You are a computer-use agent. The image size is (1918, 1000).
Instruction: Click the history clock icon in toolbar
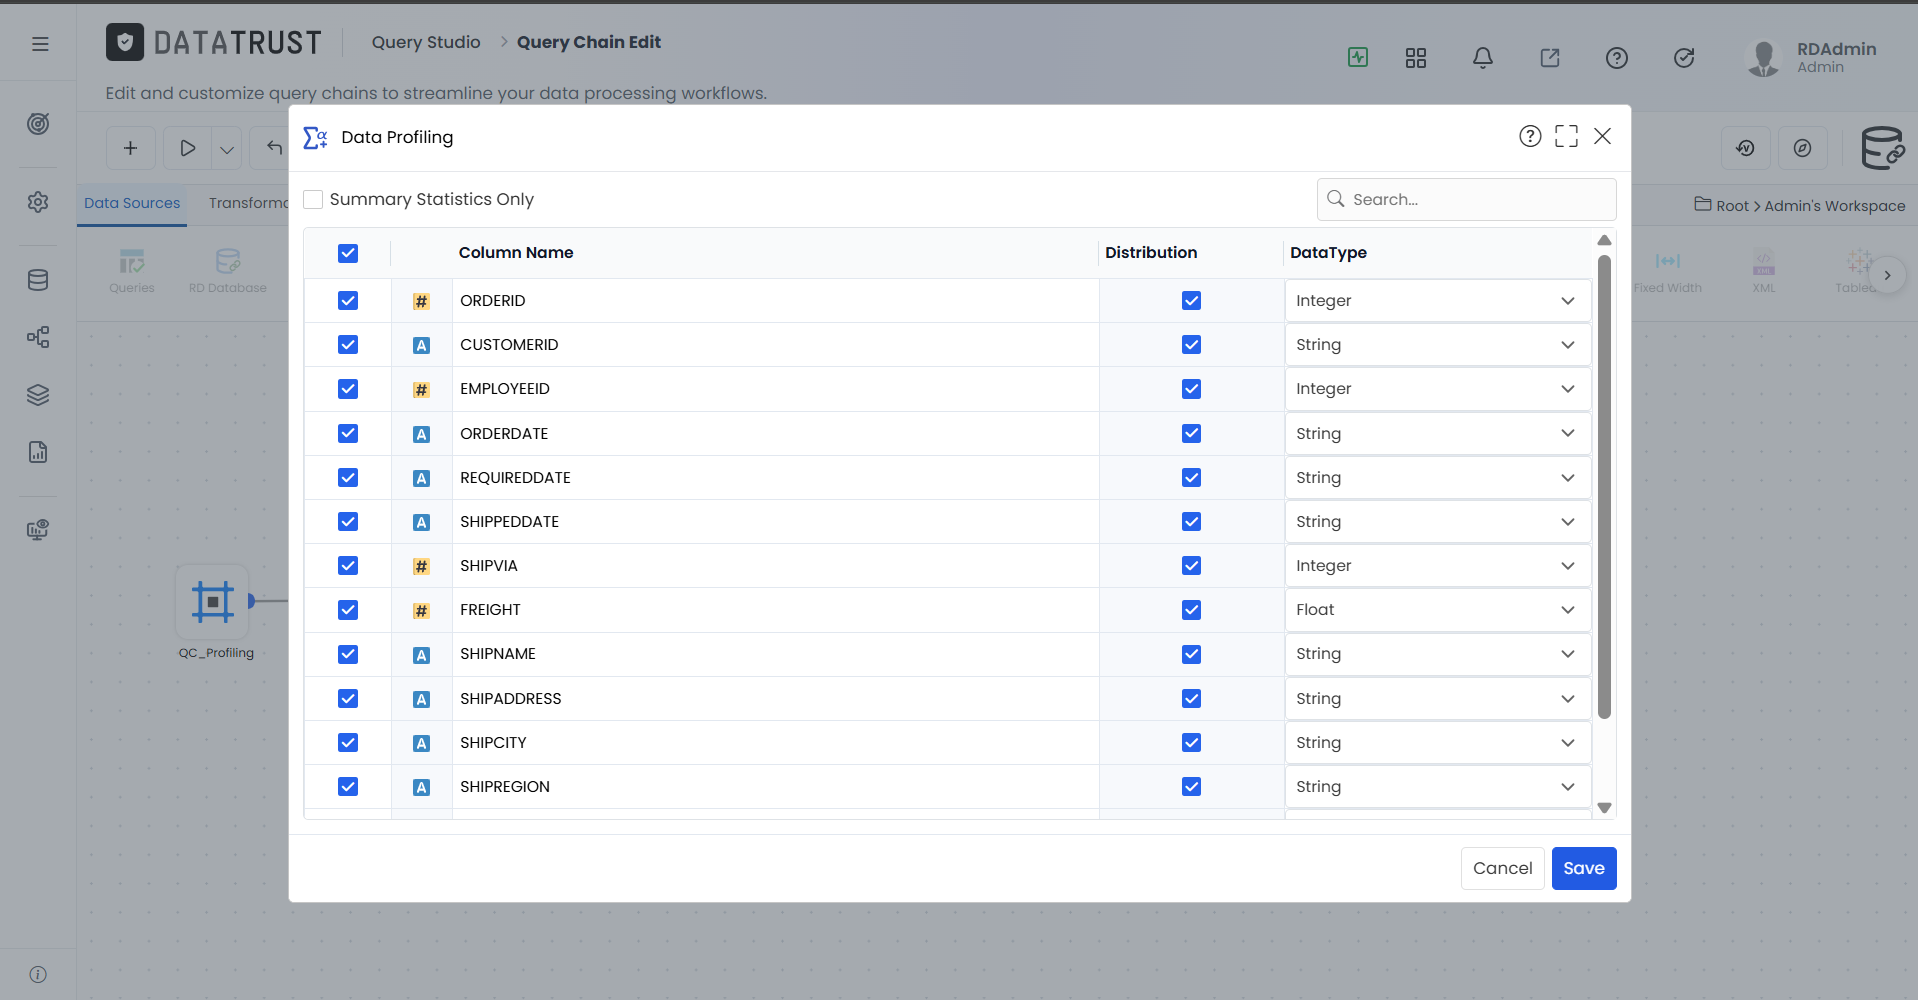(1746, 148)
